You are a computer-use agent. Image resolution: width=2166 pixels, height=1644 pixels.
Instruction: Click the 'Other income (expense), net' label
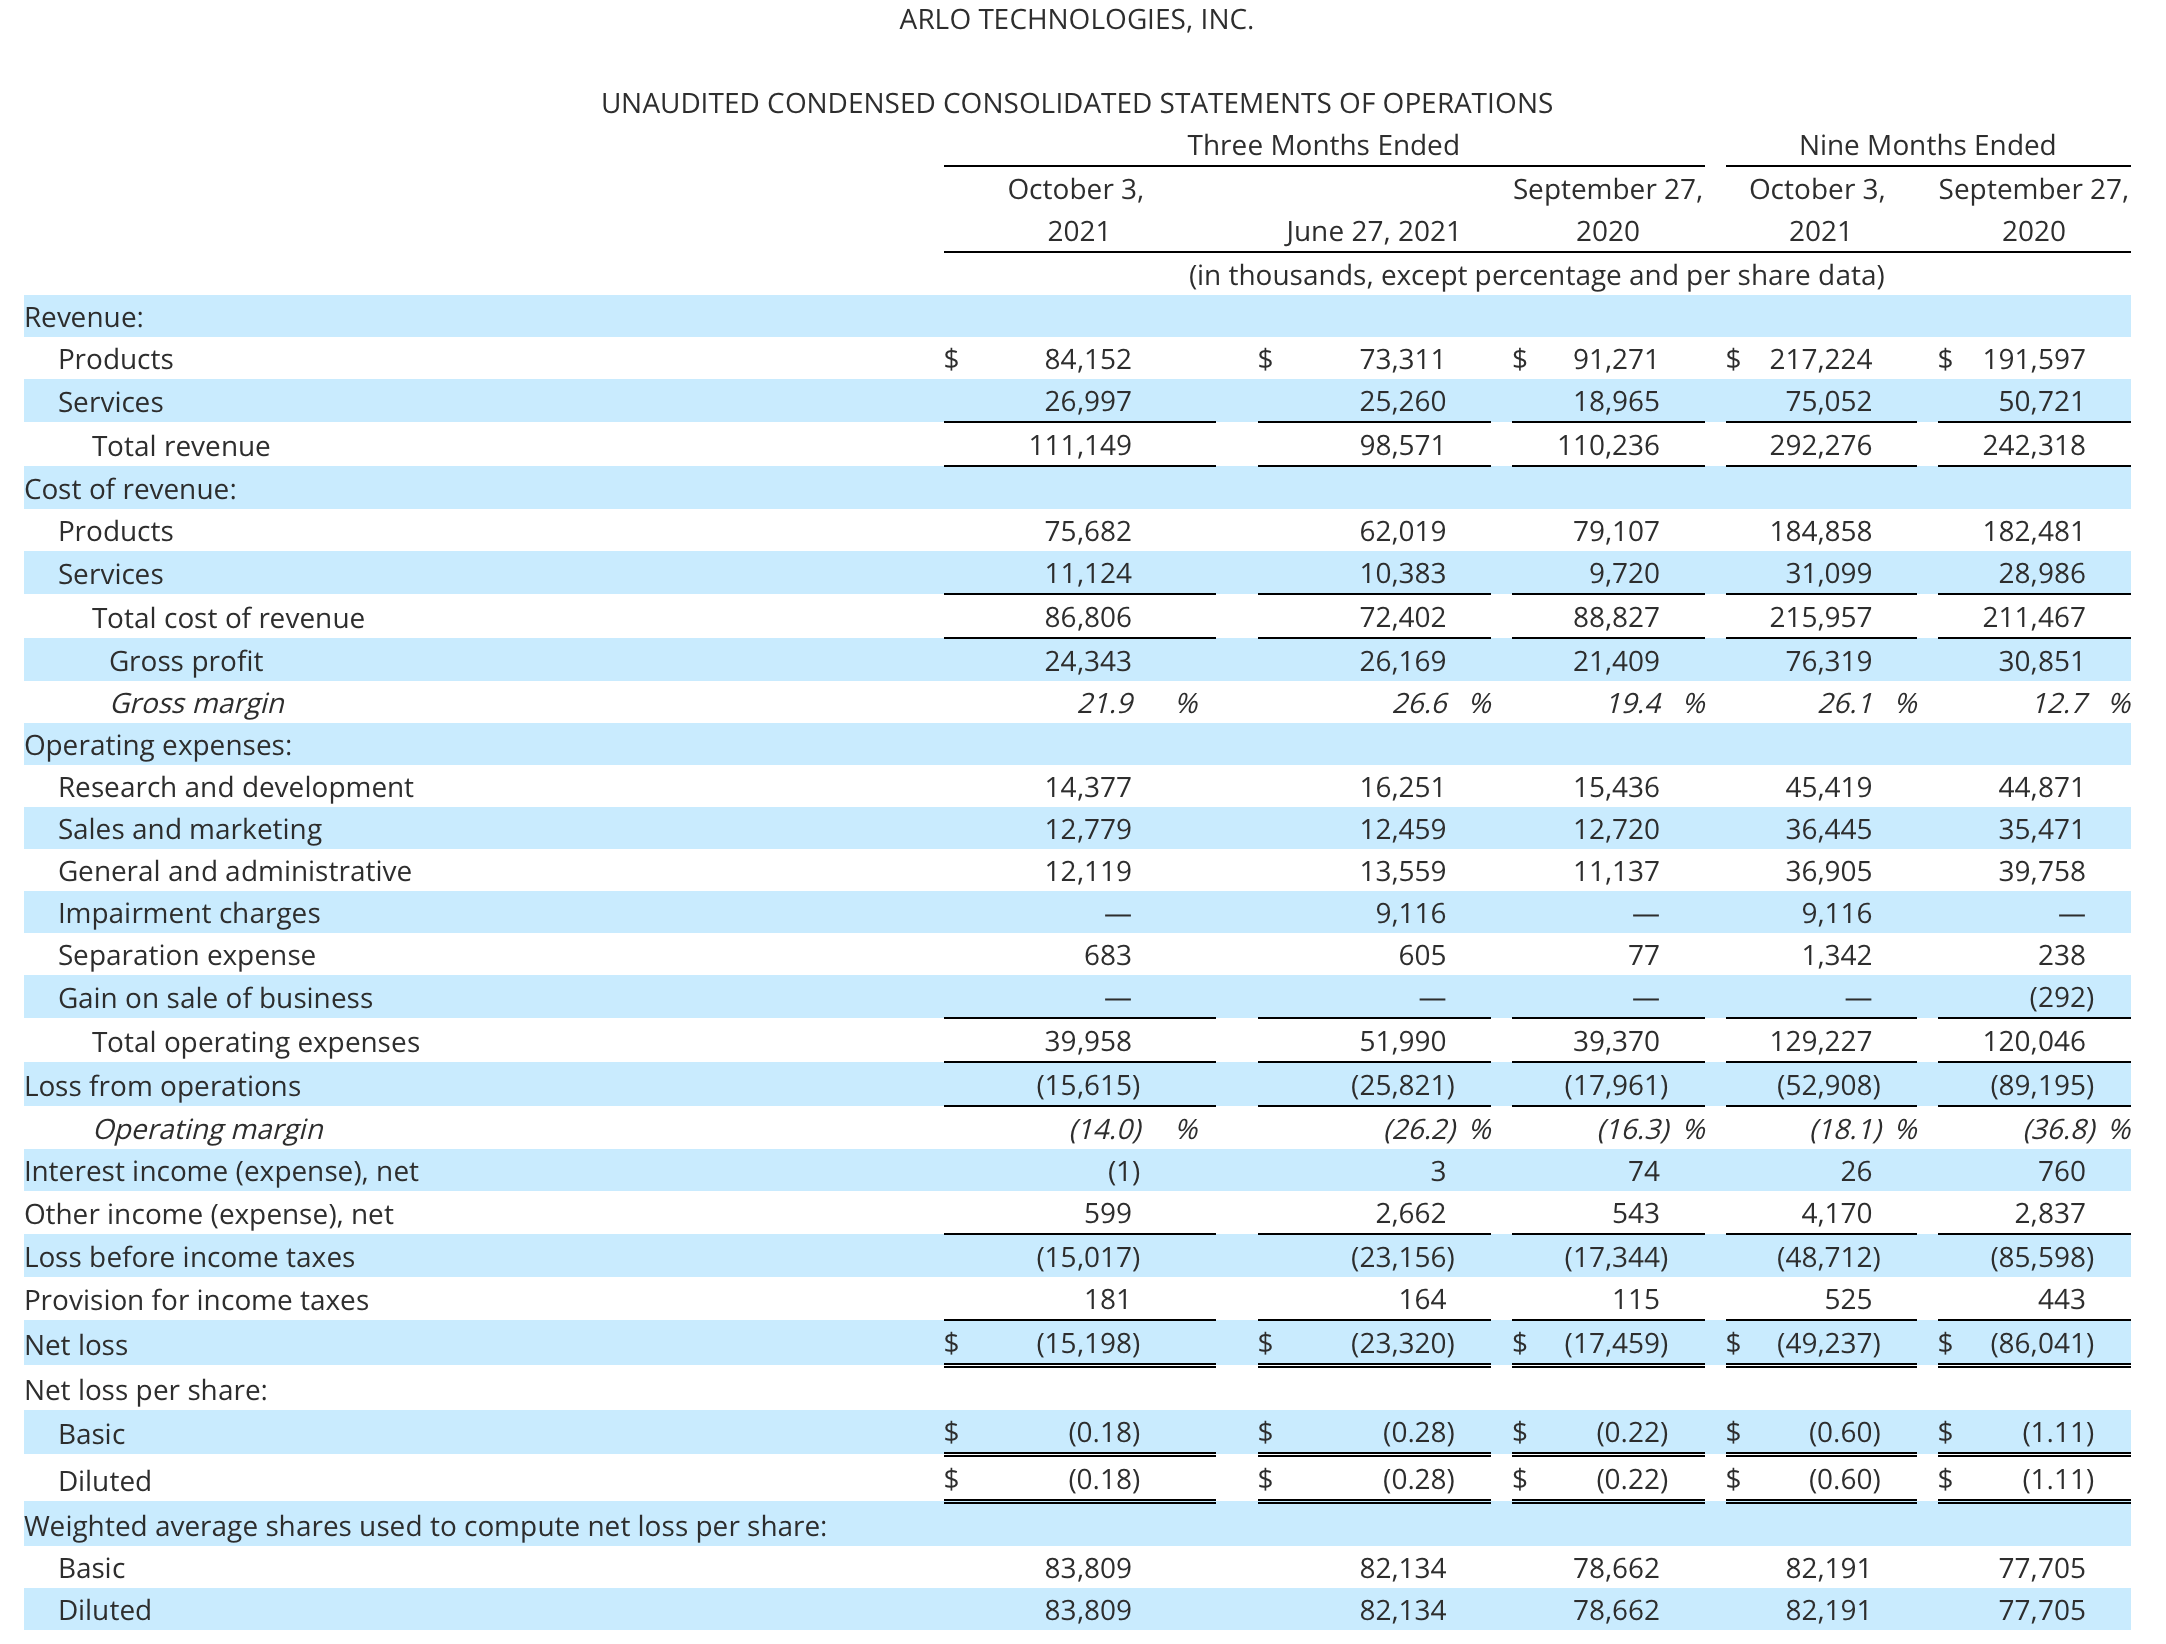[209, 1214]
